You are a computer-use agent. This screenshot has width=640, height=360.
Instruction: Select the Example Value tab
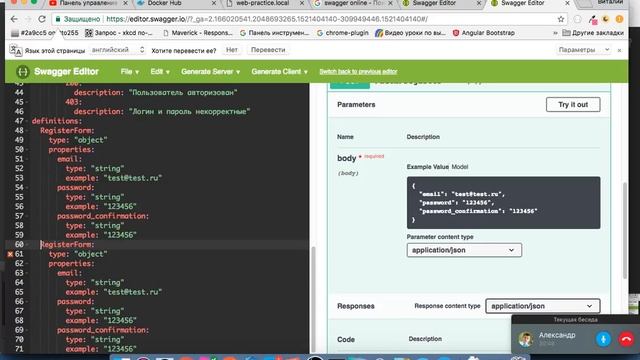coord(427,167)
